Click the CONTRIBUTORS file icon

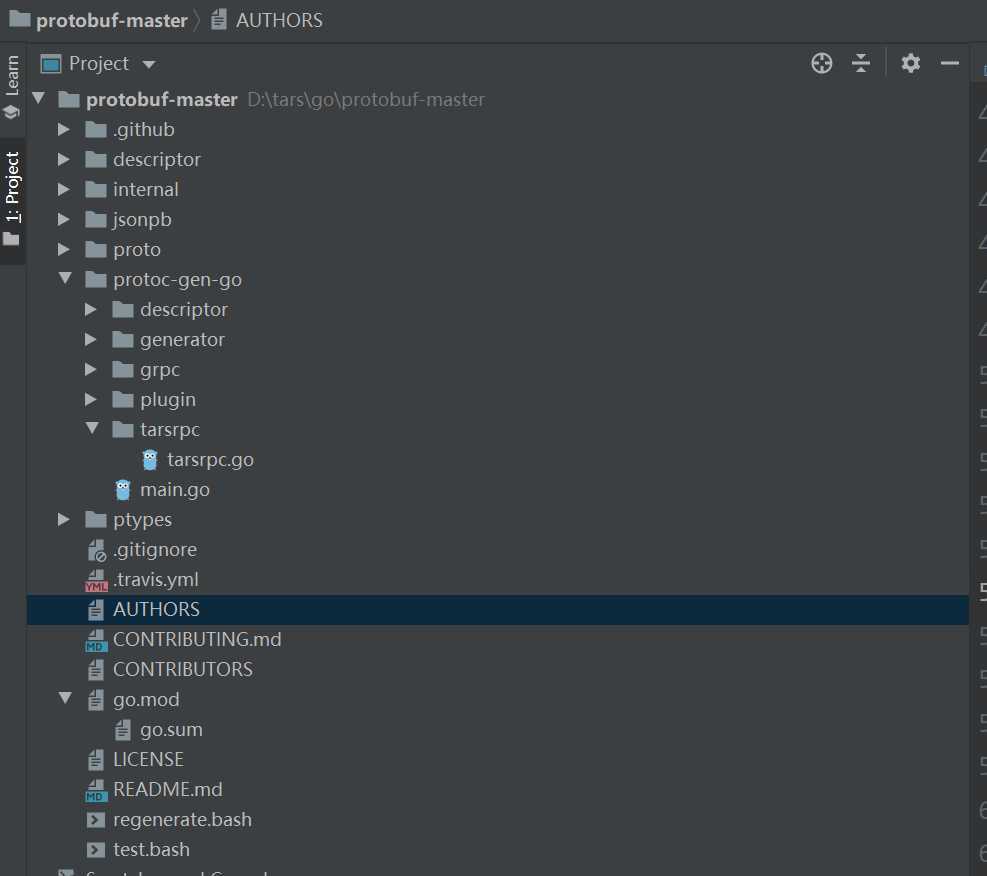(x=96, y=670)
